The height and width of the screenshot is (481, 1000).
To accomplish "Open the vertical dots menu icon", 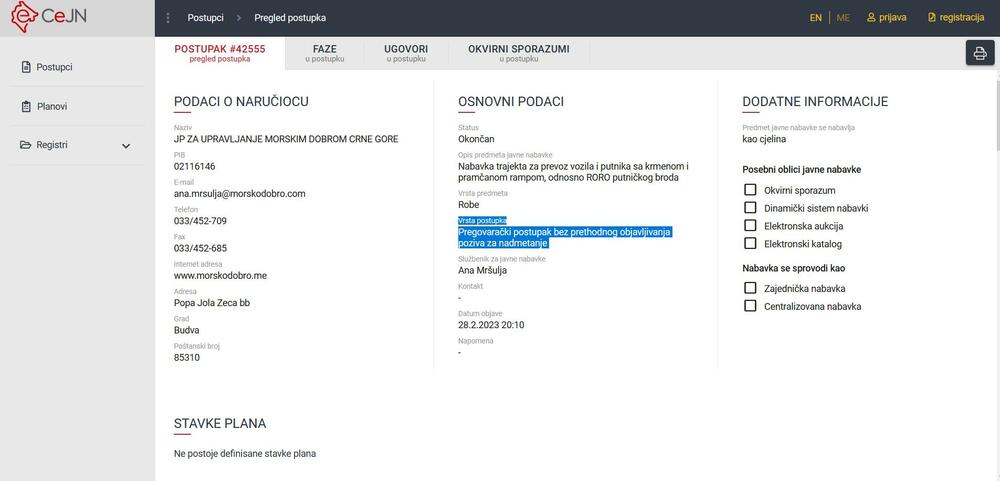I will point(168,18).
